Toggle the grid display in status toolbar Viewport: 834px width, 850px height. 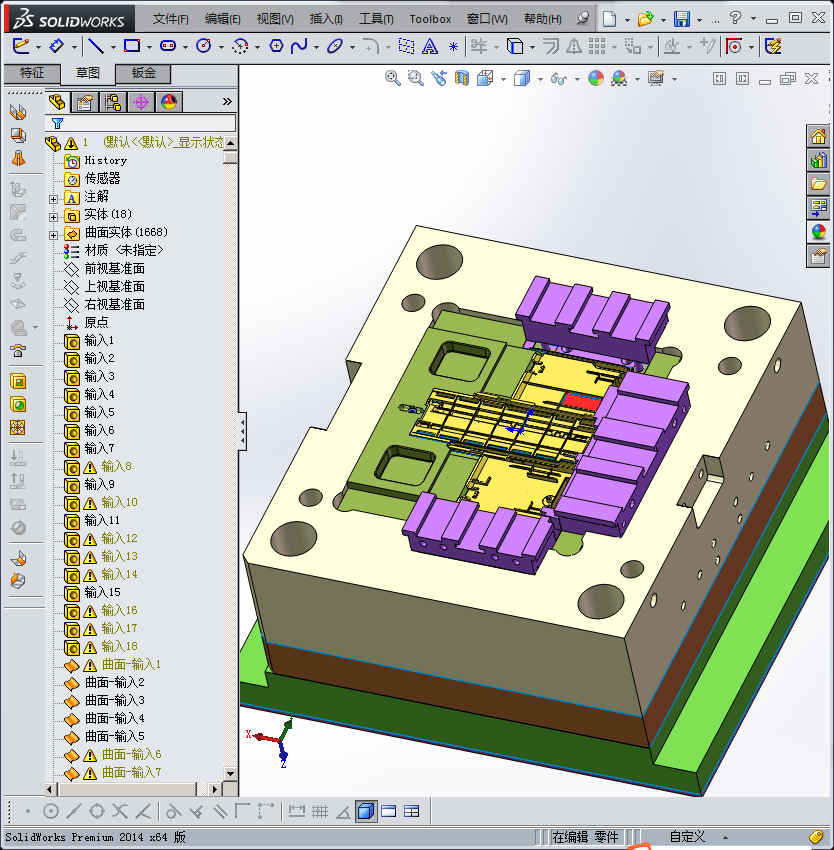point(320,812)
